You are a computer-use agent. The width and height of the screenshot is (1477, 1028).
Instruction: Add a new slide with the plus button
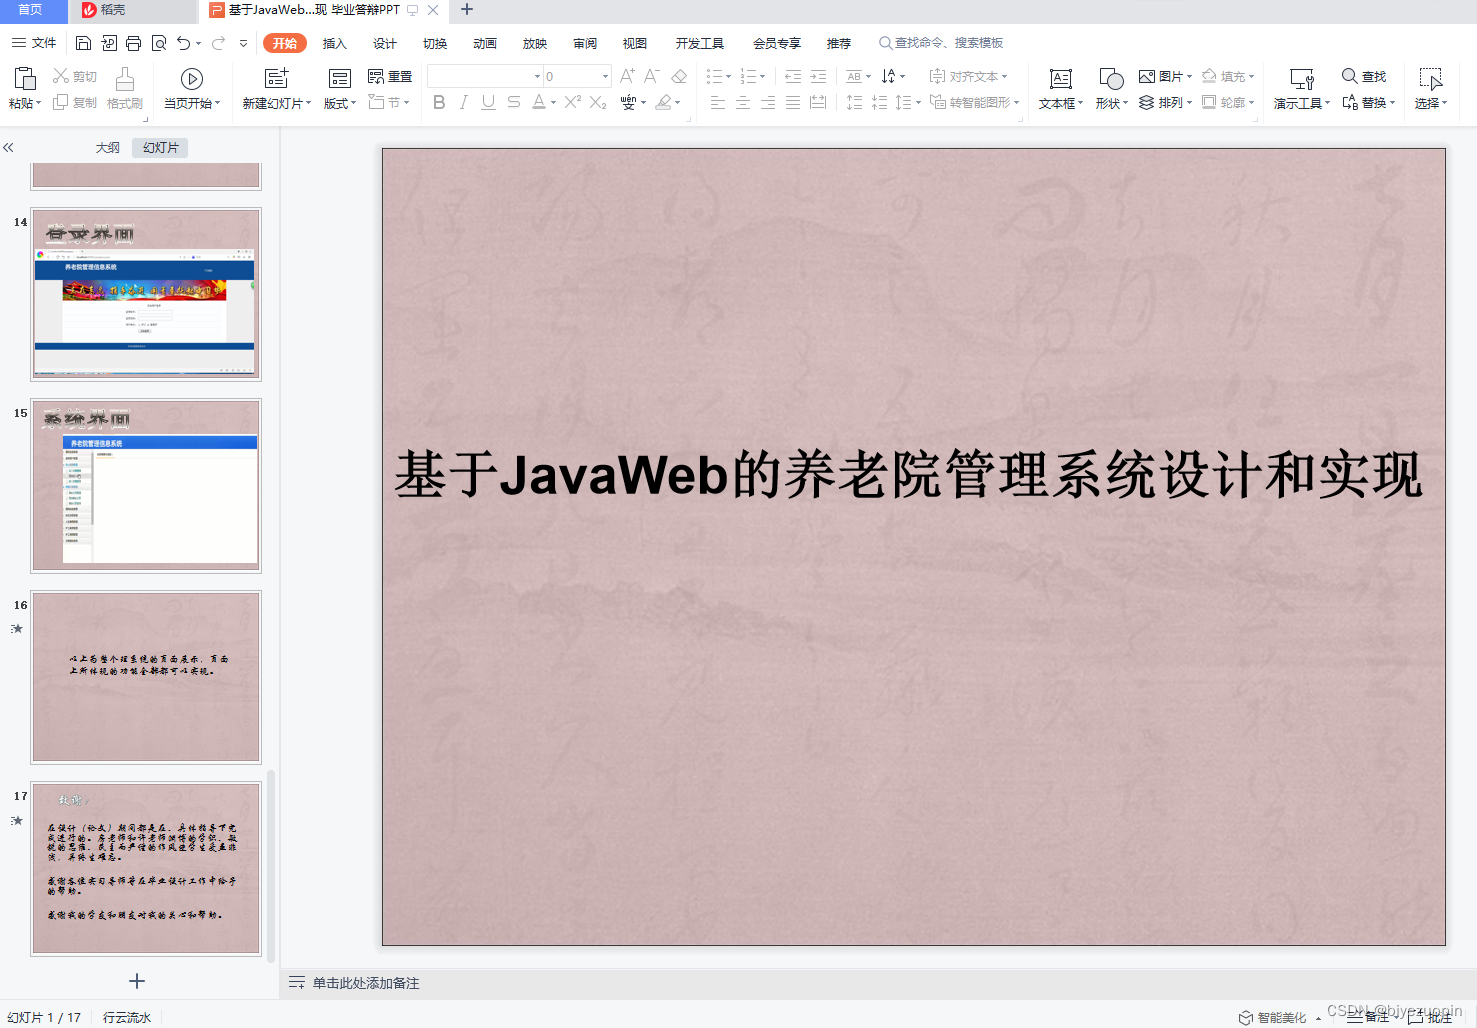tap(136, 981)
